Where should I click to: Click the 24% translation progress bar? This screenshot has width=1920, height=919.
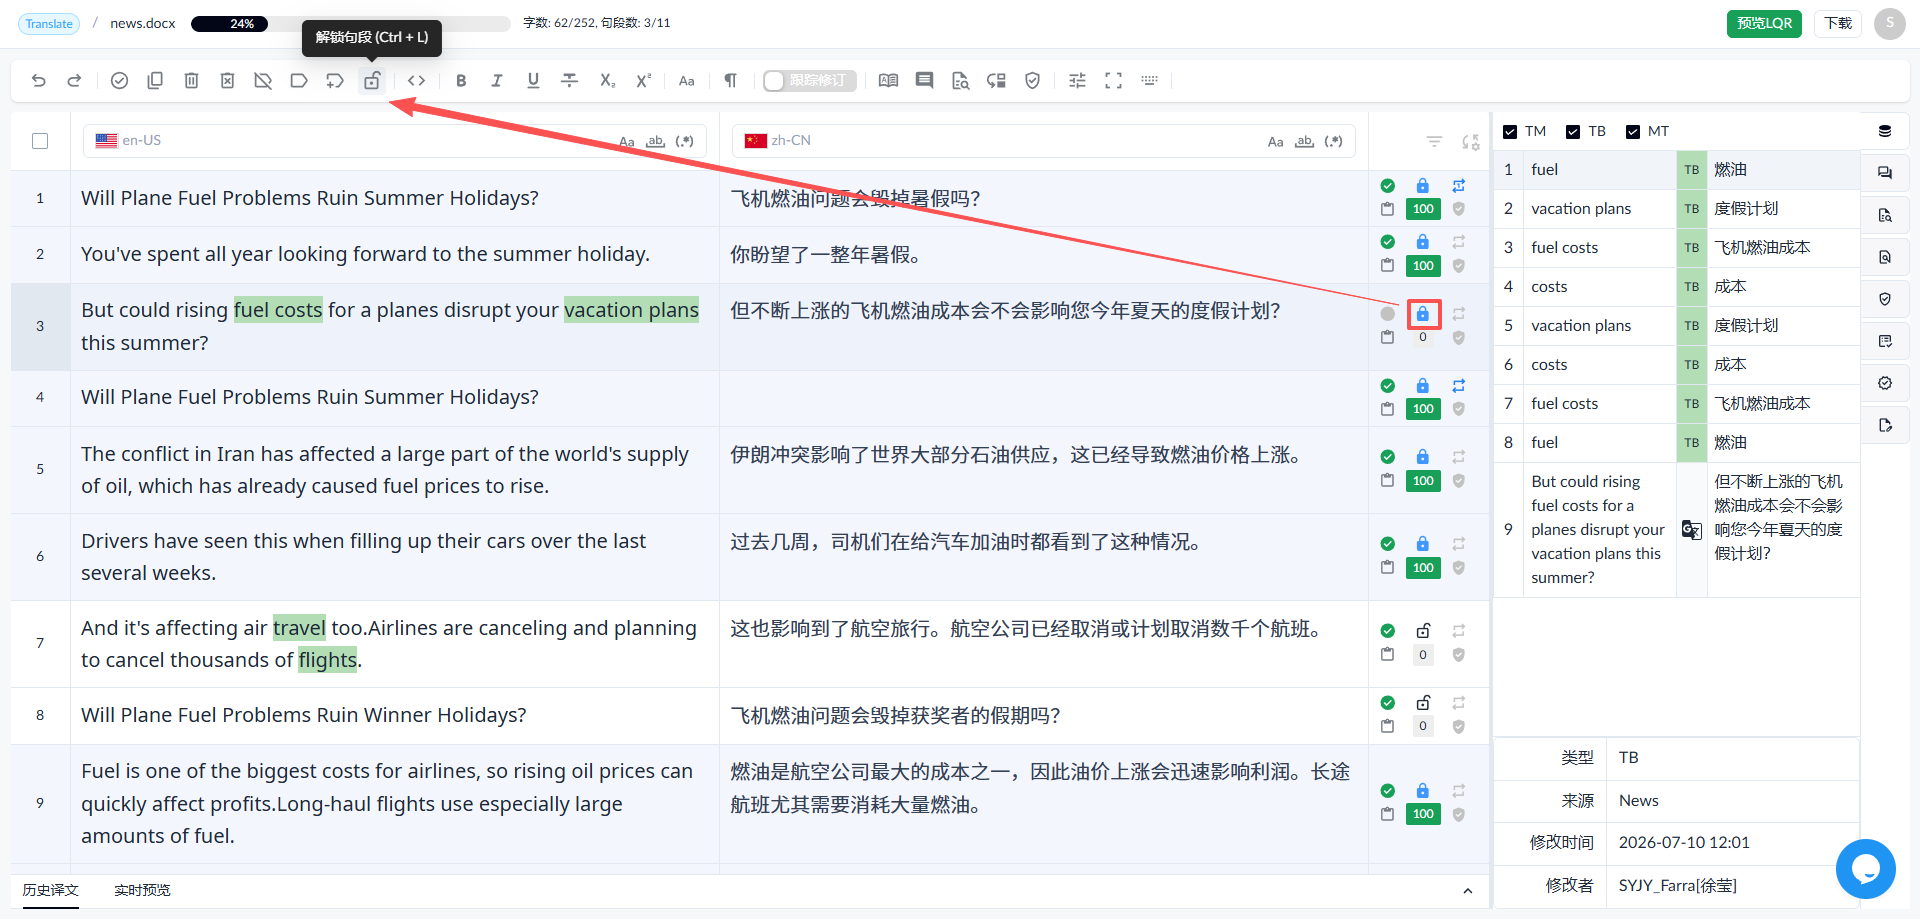click(350, 24)
